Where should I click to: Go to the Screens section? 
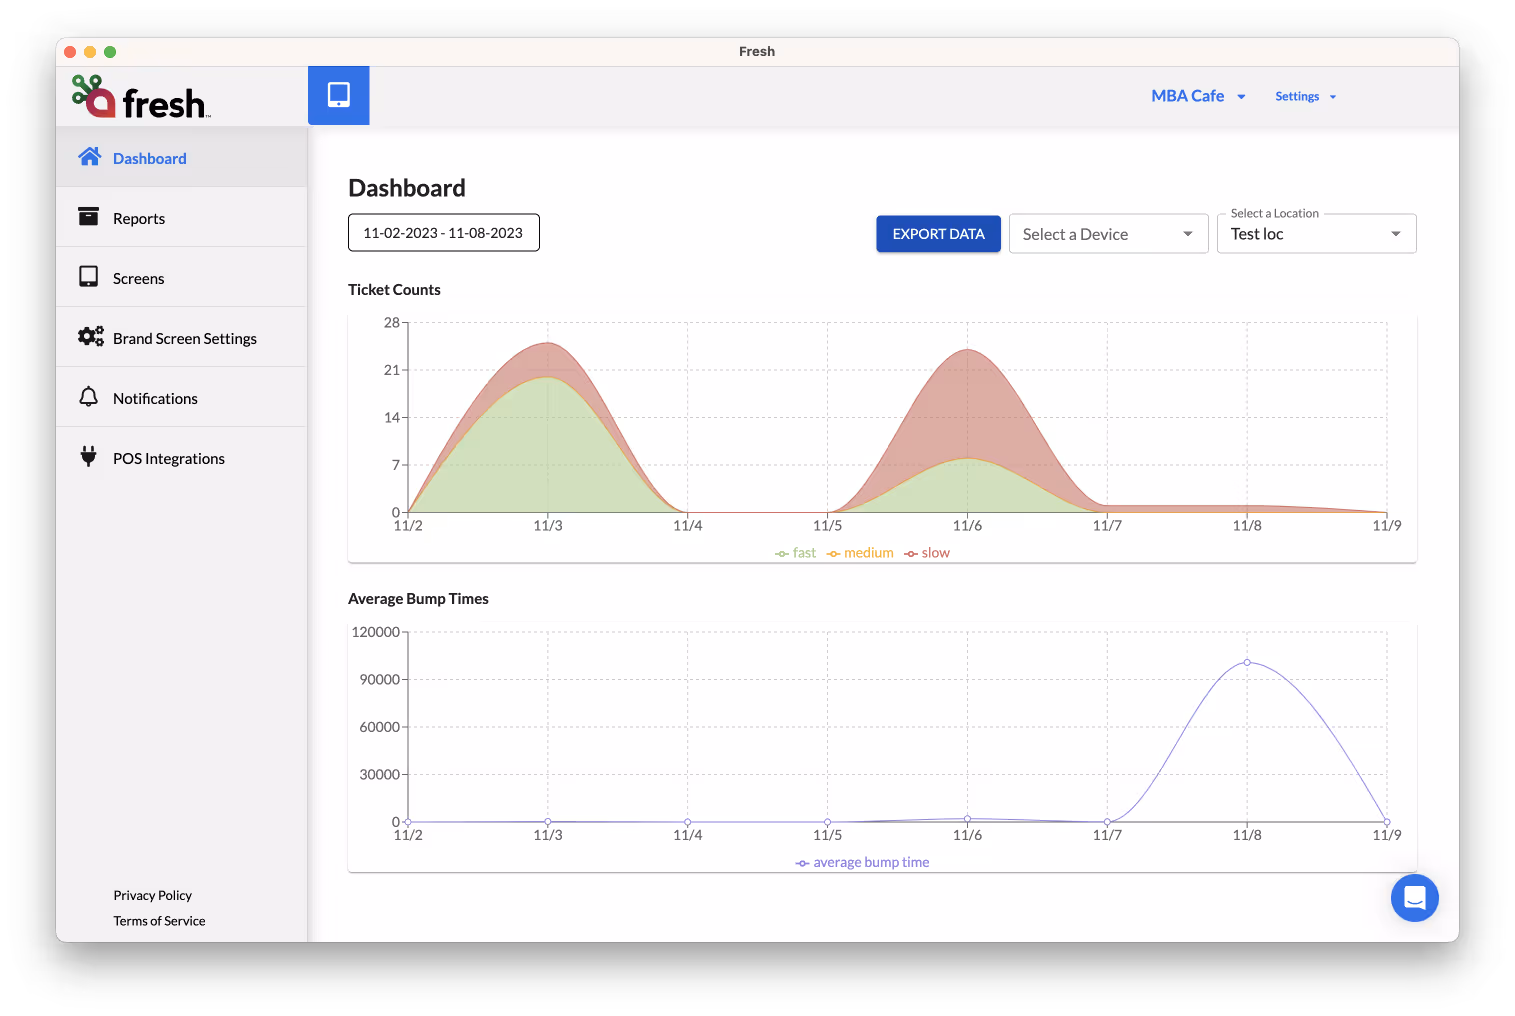pos(181,277)
